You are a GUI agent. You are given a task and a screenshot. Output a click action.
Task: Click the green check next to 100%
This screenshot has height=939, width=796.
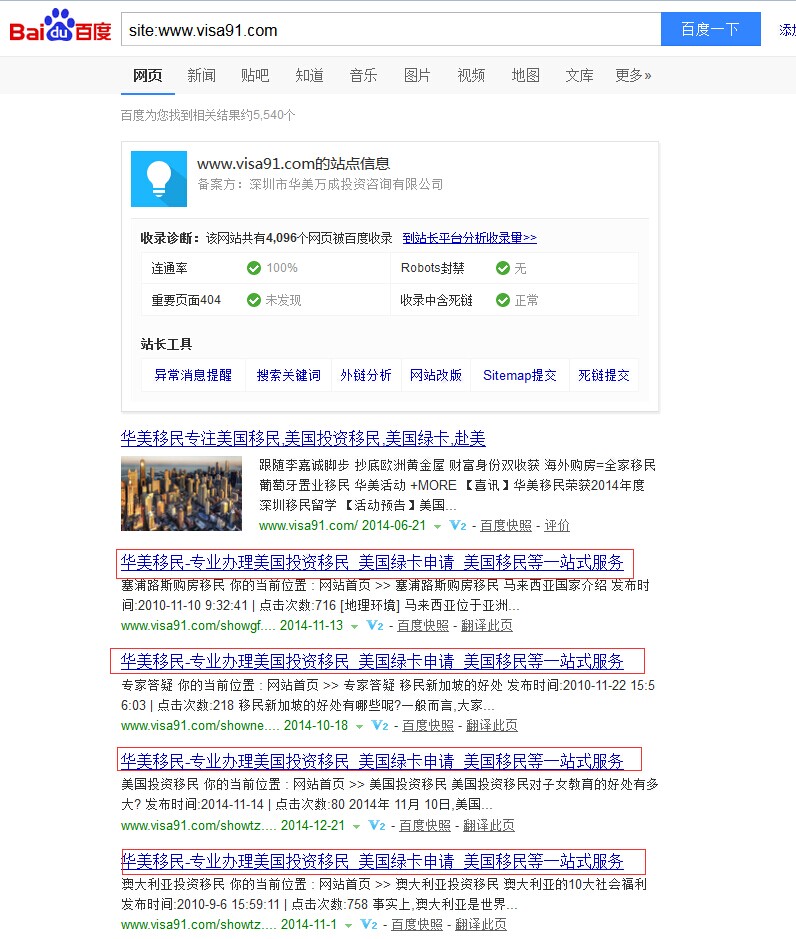(254, 268)
